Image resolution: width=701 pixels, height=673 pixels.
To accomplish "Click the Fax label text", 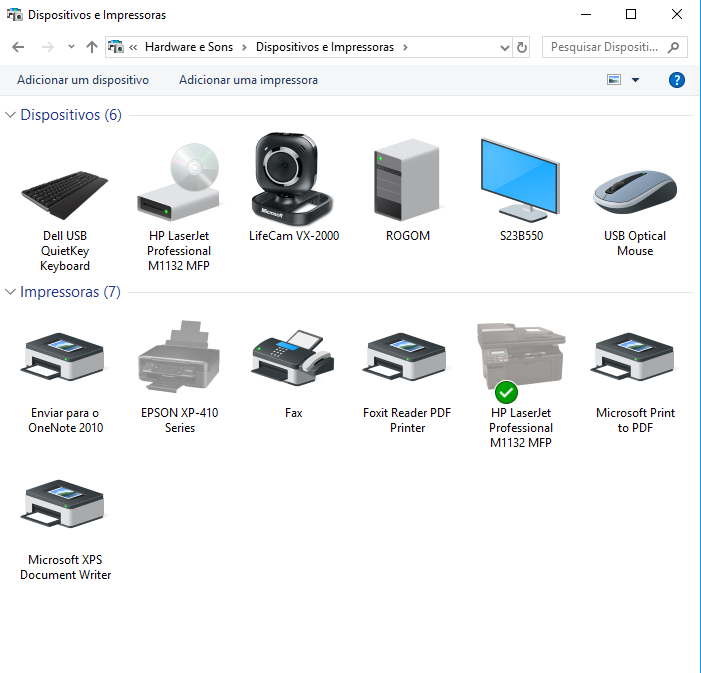I will (x=294, y=413).
